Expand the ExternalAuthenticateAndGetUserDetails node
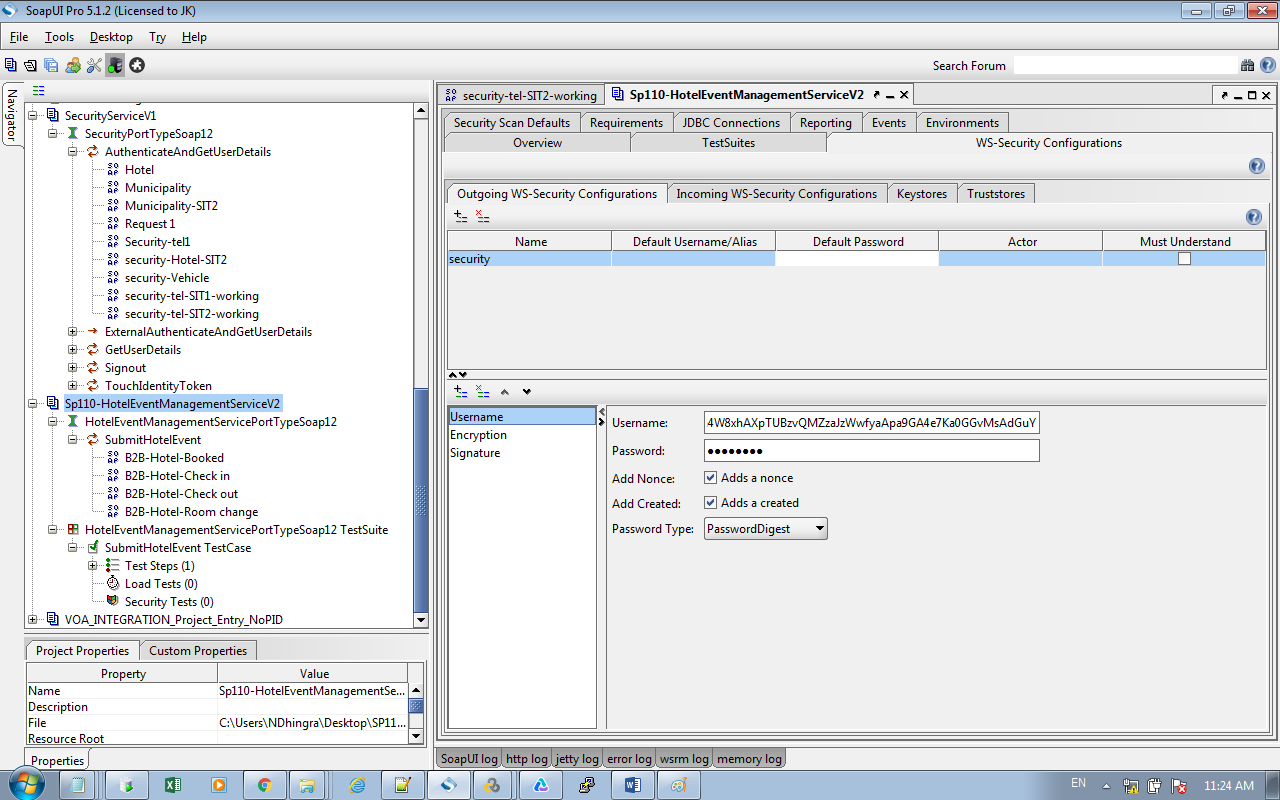 72,332
